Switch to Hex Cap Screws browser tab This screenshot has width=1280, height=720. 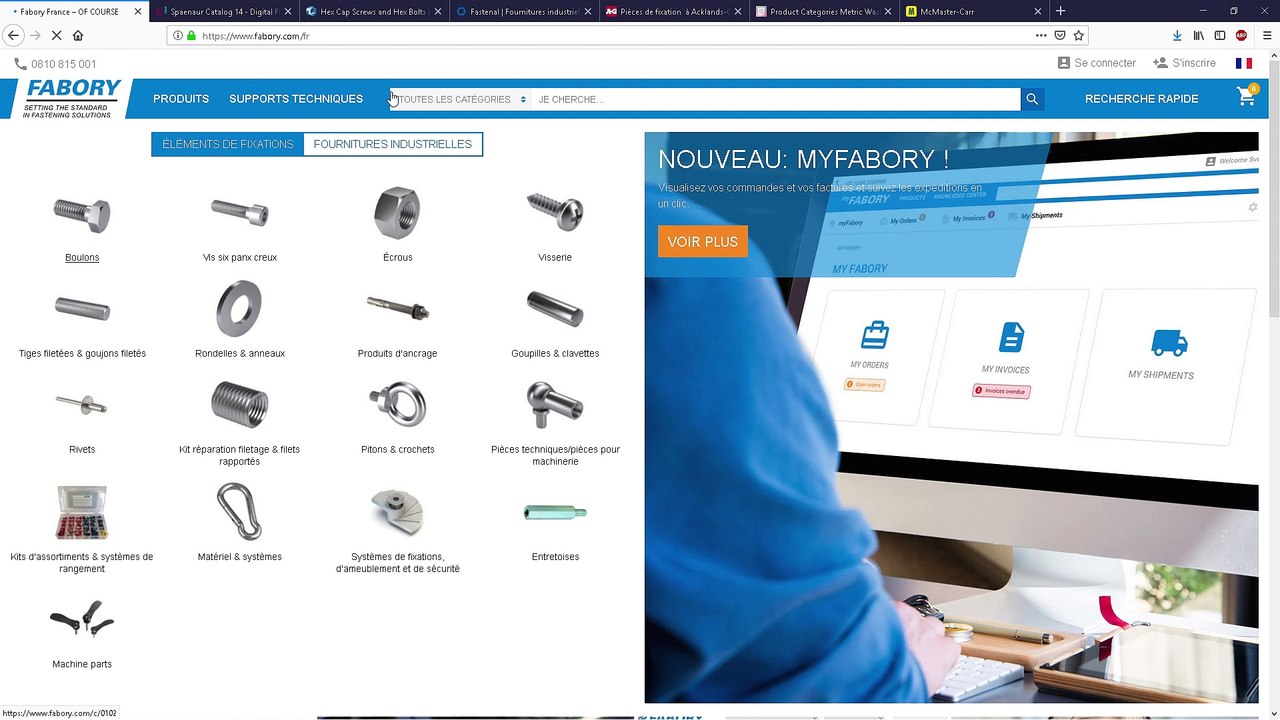pyautogui.click(x=374, y=11)
